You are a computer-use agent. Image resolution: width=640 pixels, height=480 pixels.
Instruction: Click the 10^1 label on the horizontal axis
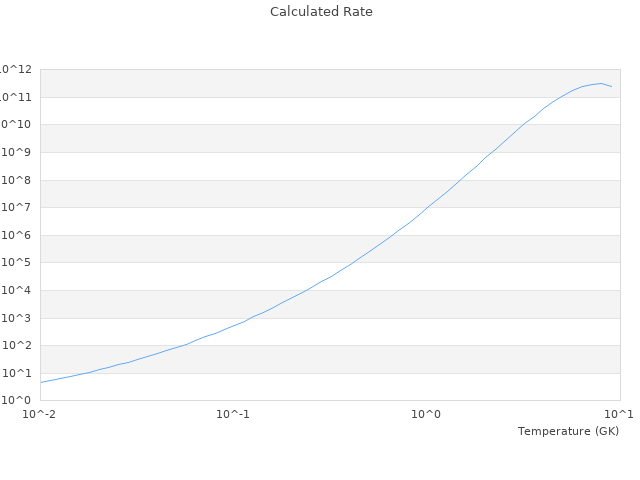point(619,414)
